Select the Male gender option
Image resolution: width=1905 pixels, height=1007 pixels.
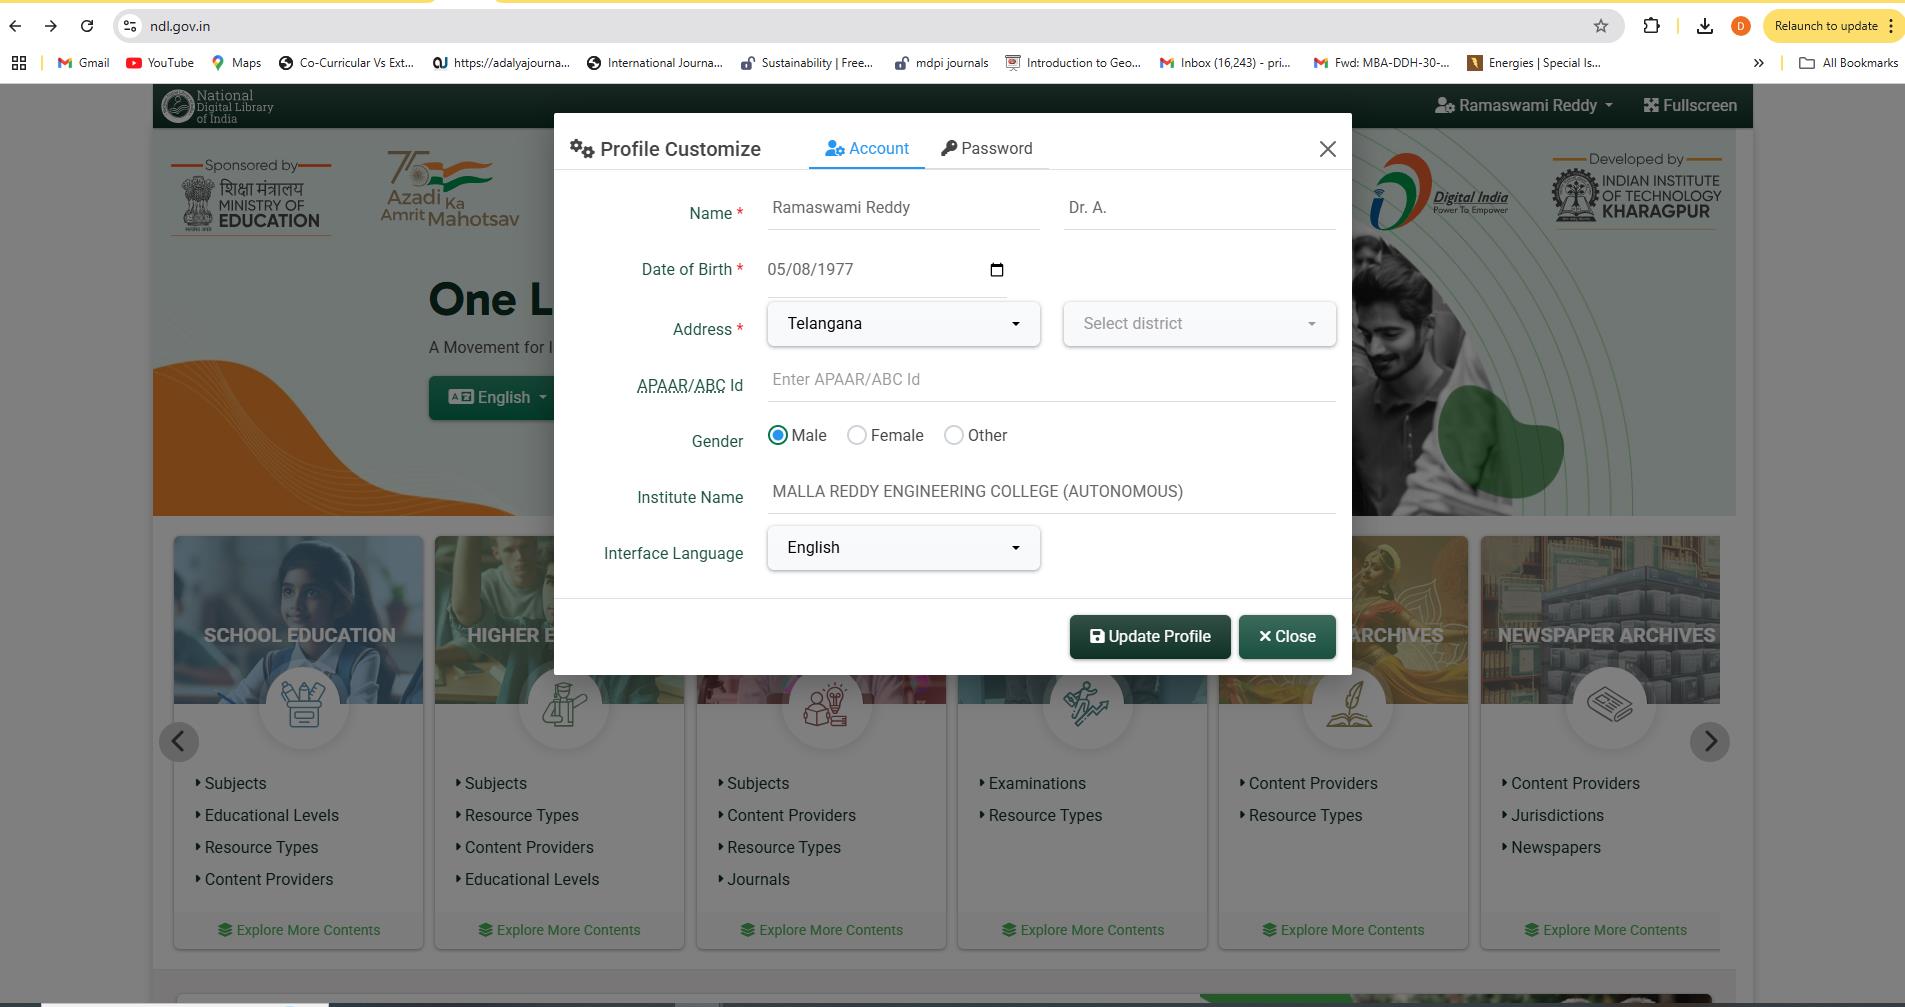tap(778, 435)
